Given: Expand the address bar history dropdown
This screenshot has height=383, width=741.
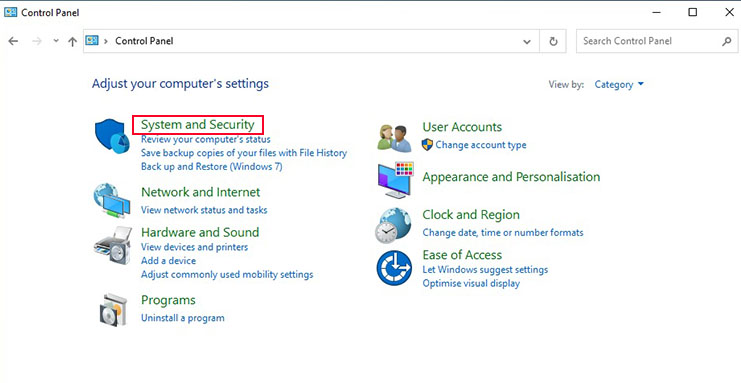Looking at the screenshot, I should click(527, 42).
